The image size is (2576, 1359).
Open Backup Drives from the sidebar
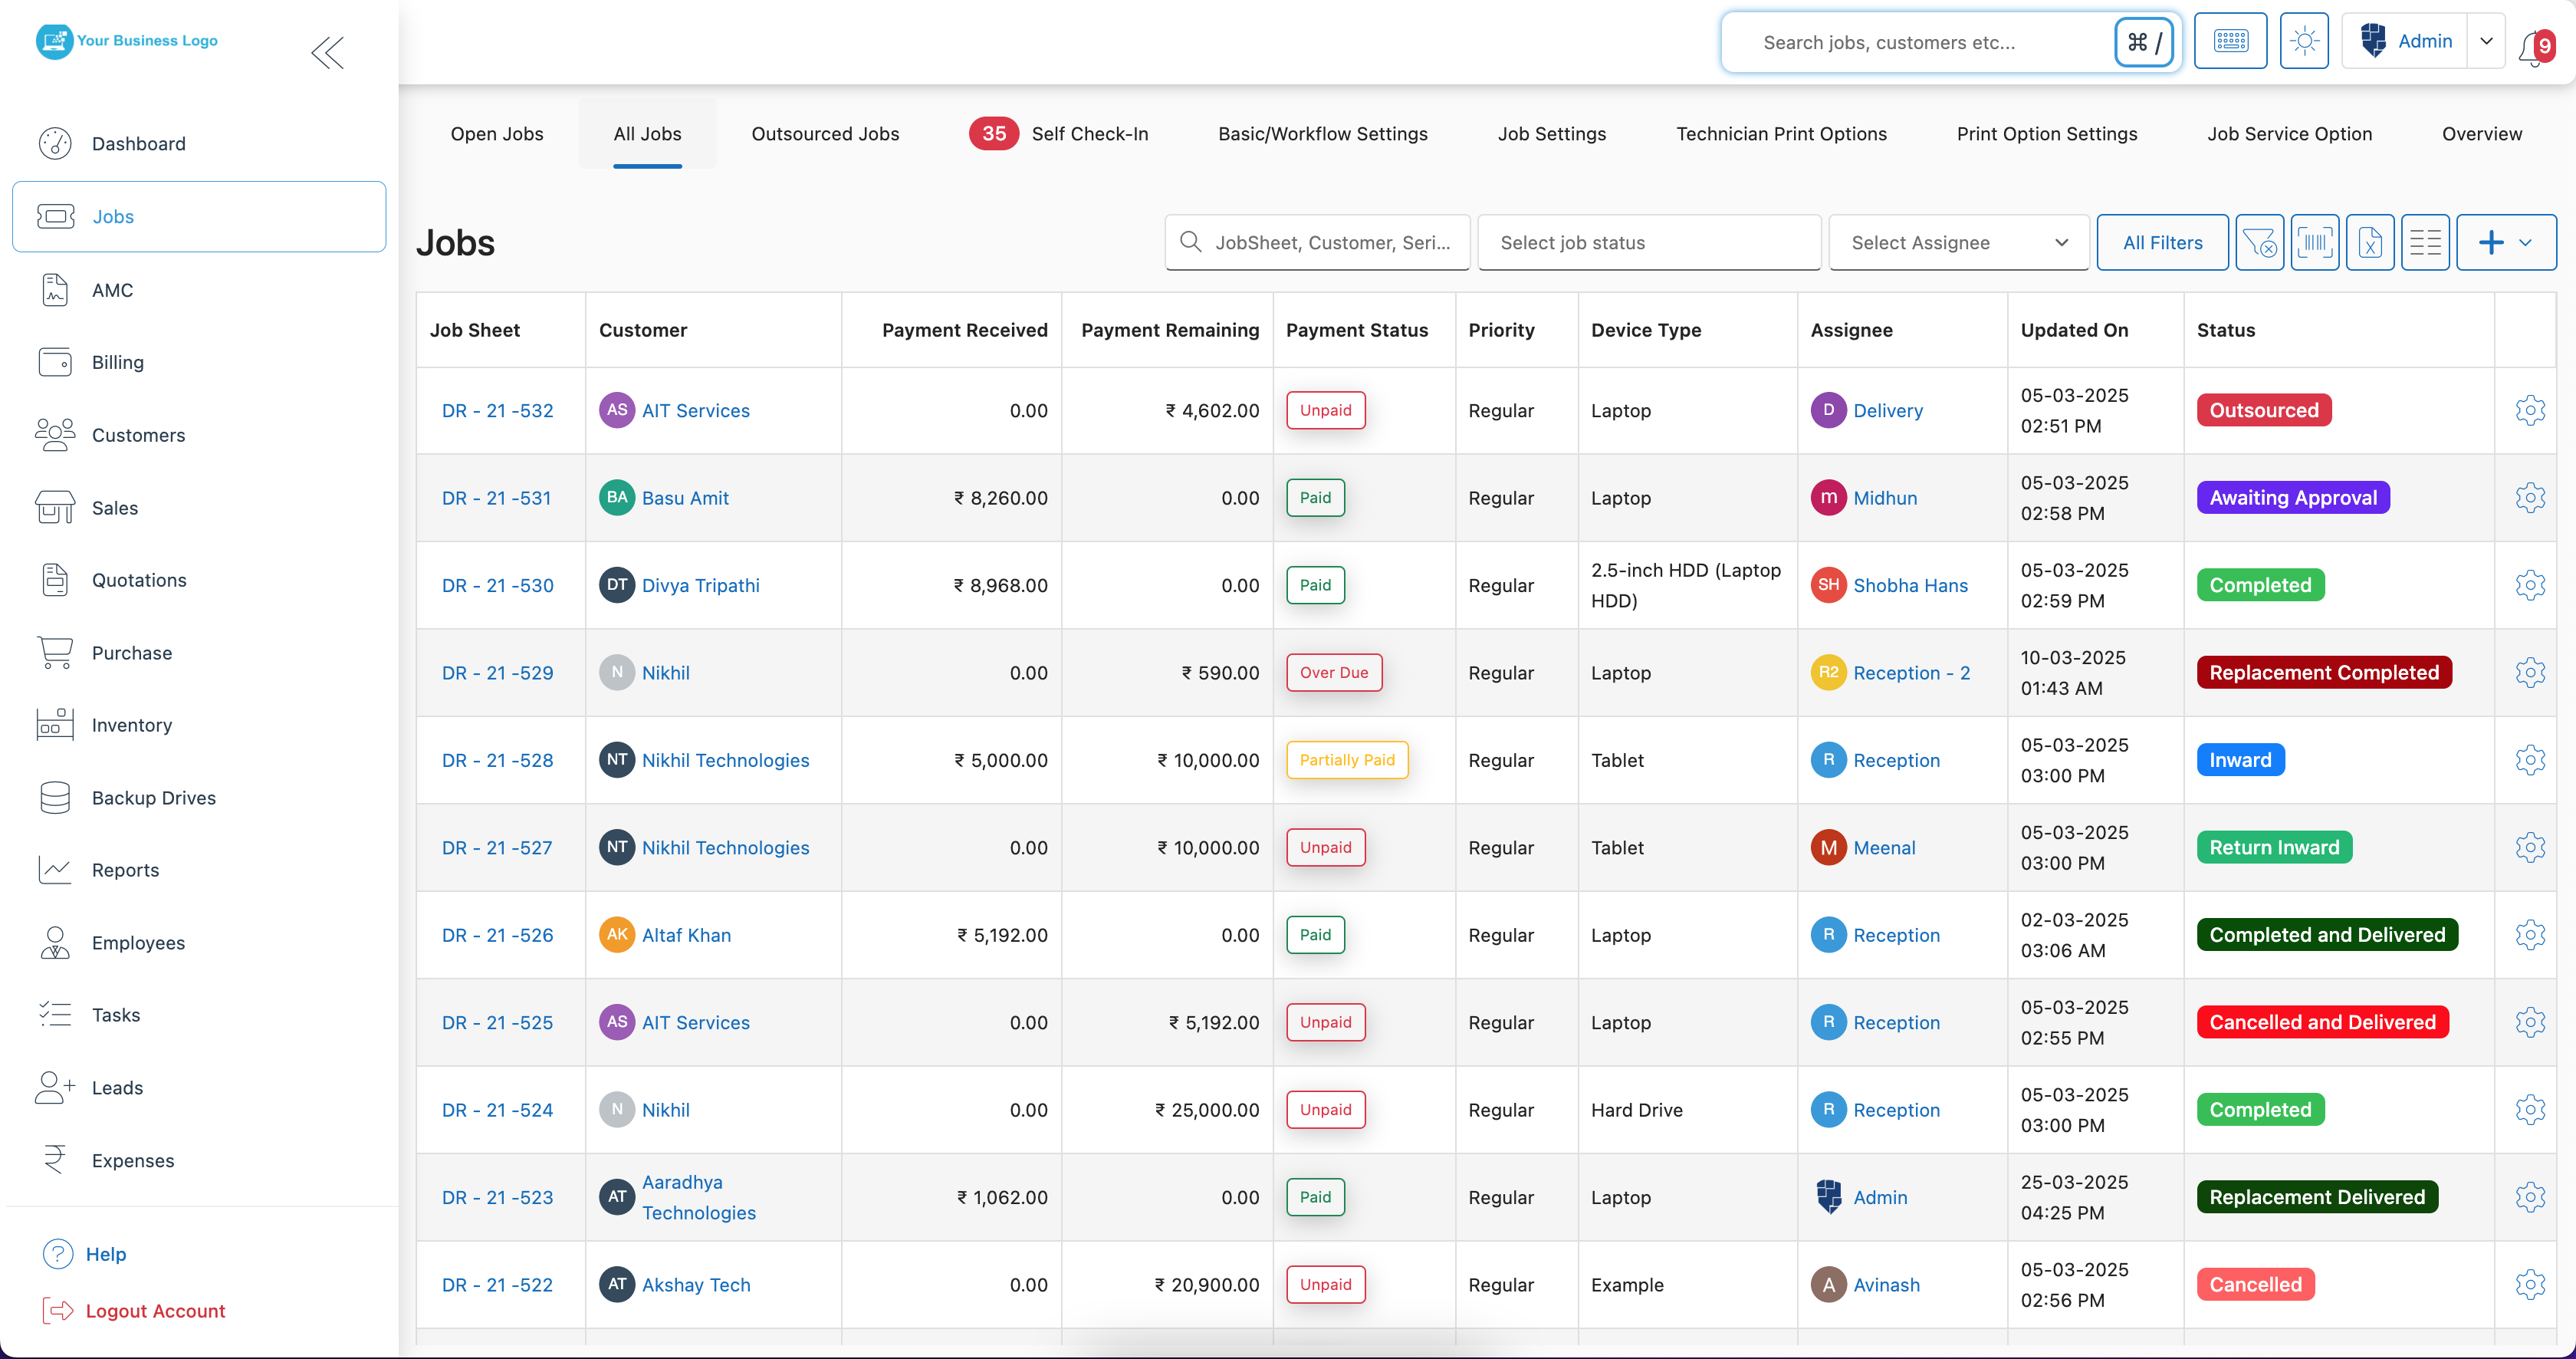[x=154, y=797]
